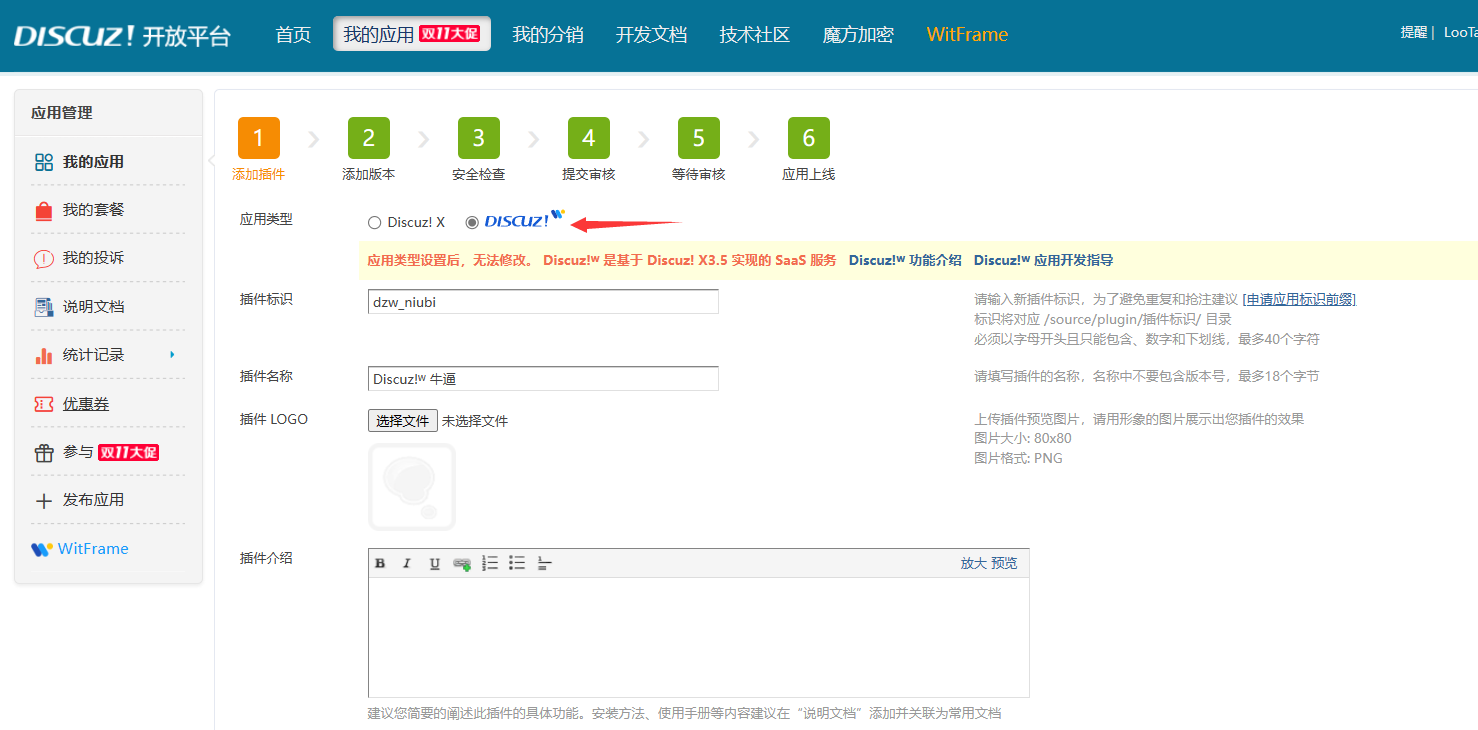Select the Bold formatting icon in plugin intro editor
The image size is (1478, 730).
pos(380,563)
